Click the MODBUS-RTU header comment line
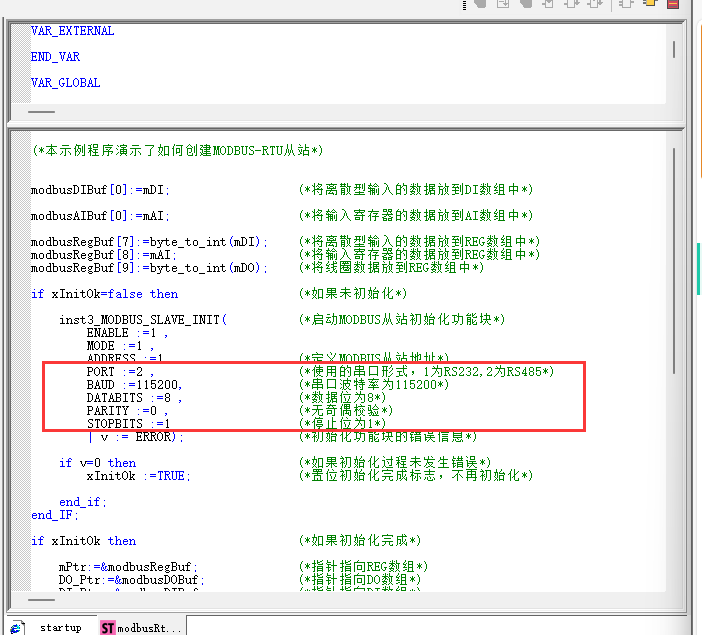Viewport: 702px width, 635px height. click(177, 150)
